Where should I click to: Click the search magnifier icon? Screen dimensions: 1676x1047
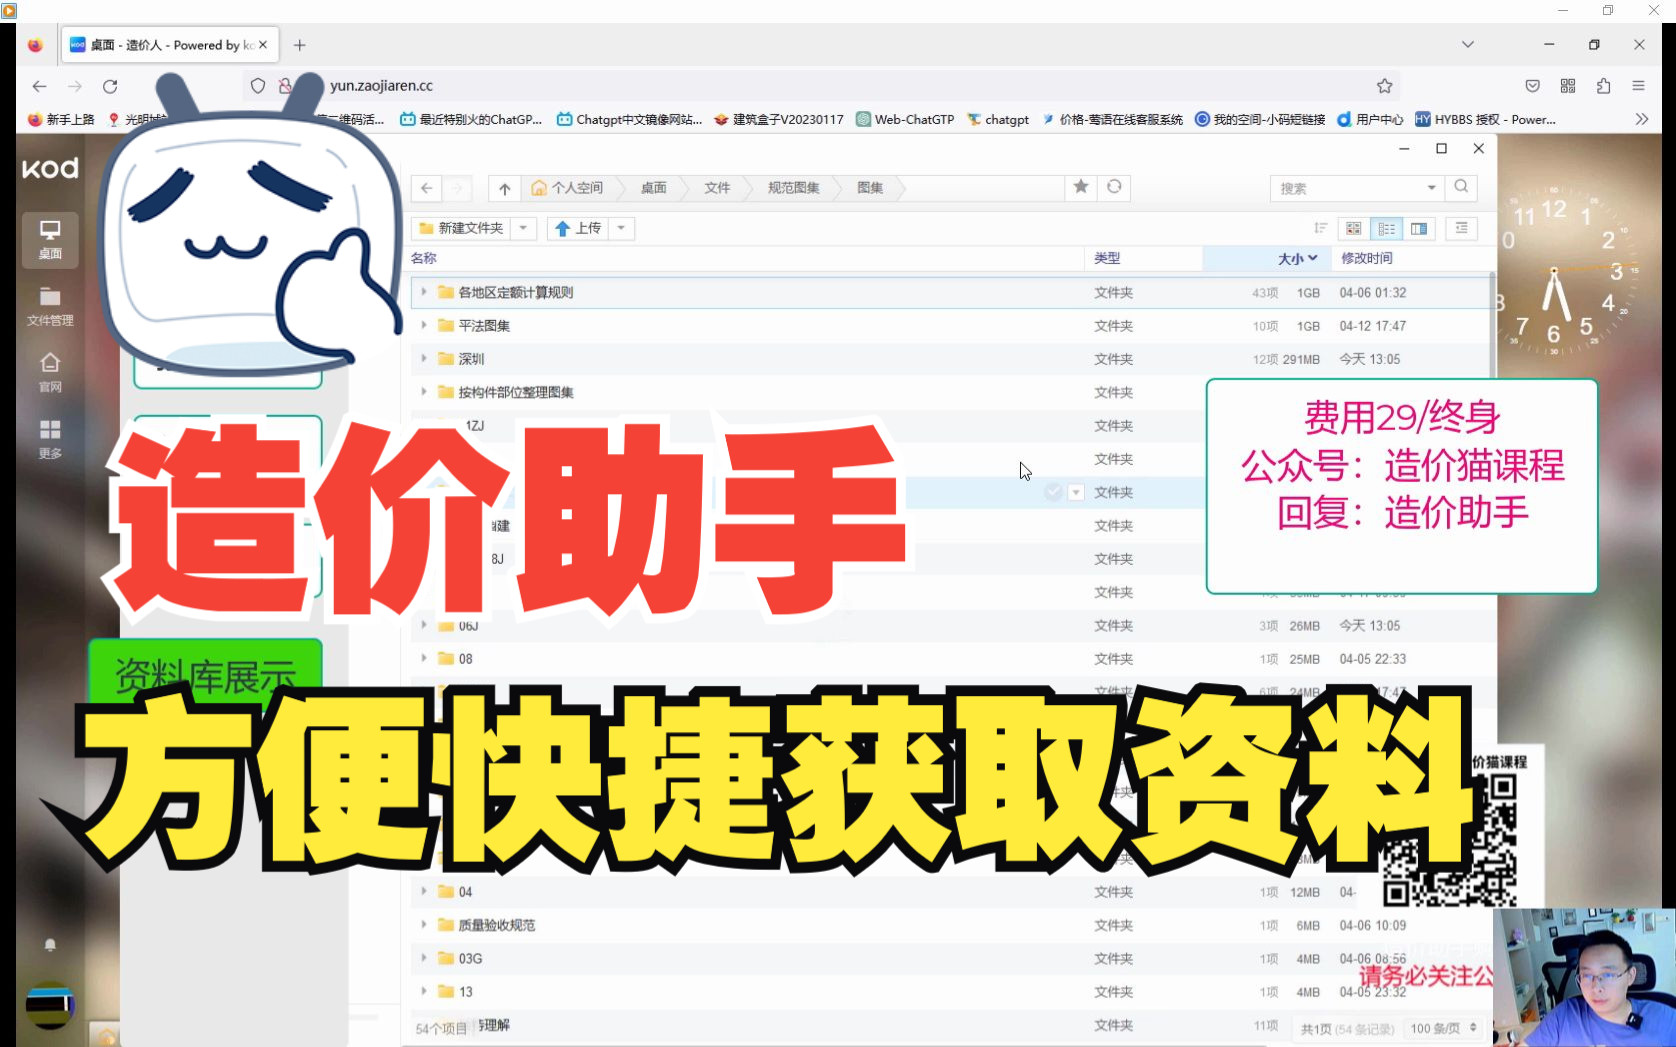[x=1461, y=187]
